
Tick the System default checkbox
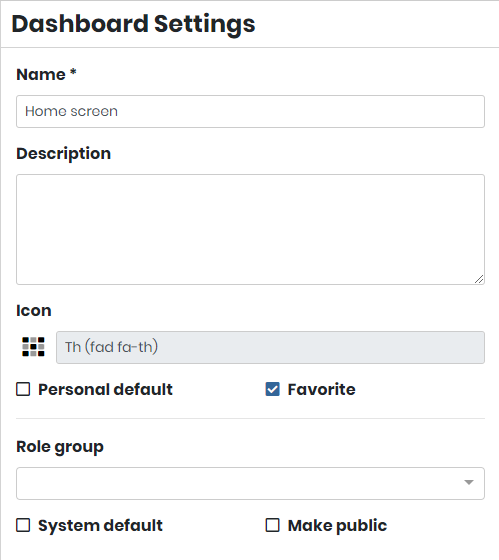click(23, 525)
